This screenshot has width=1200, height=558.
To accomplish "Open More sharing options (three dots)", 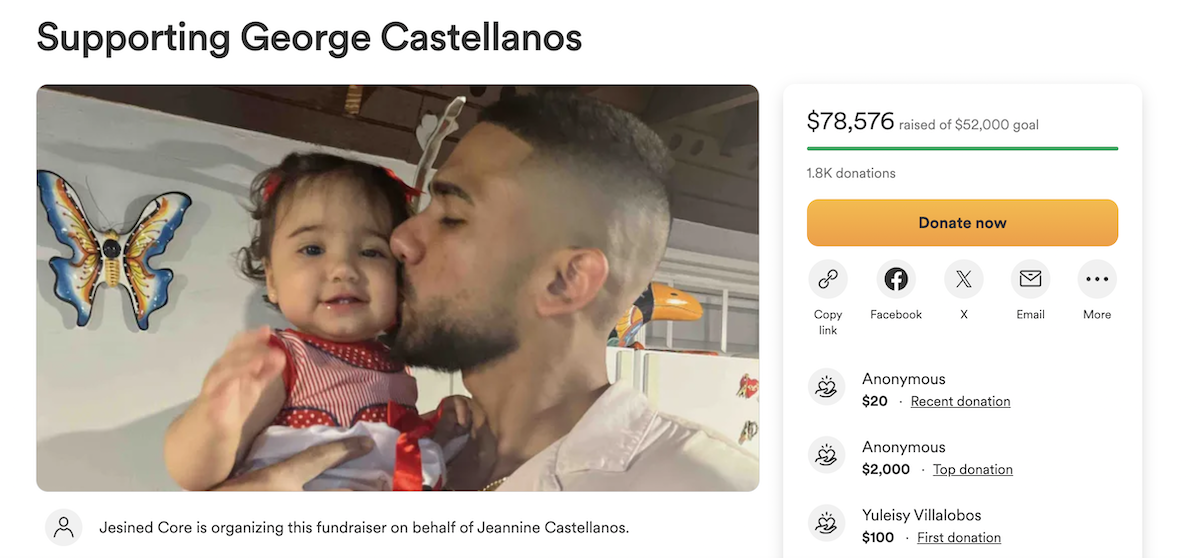I will (x=1097, y=280).
